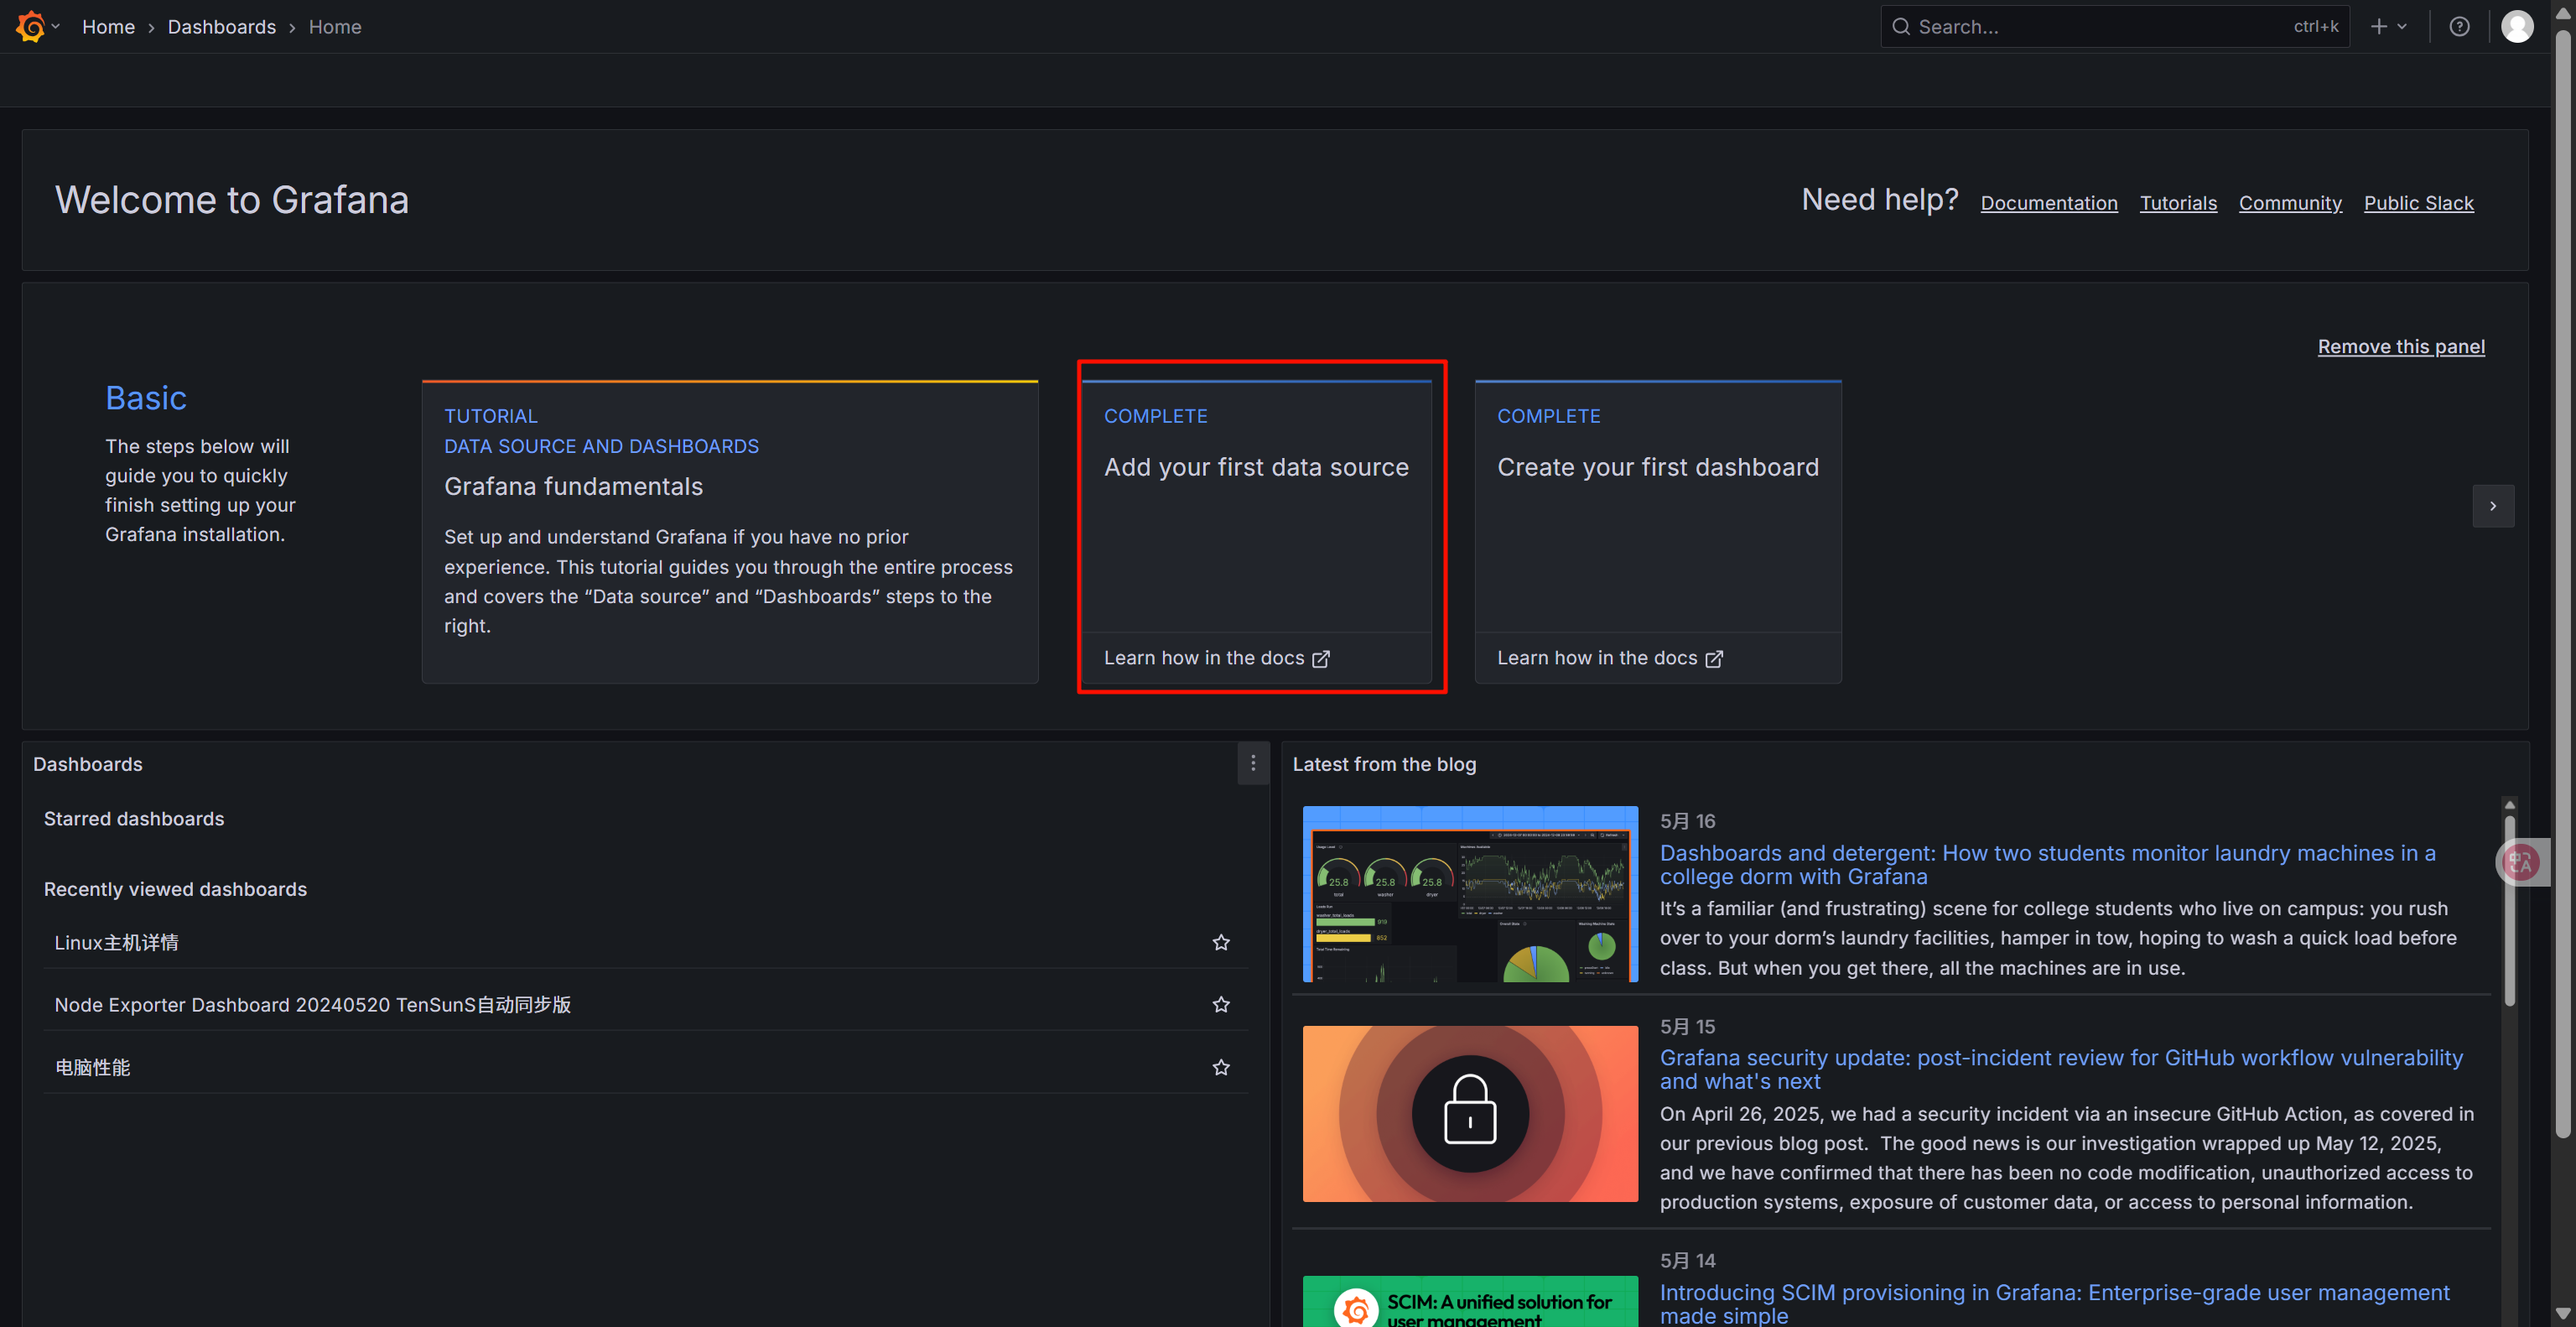This screenshot has width=2576, height=1327.
Task: Click the search magnifier icon
Action: pos(1901,27)
